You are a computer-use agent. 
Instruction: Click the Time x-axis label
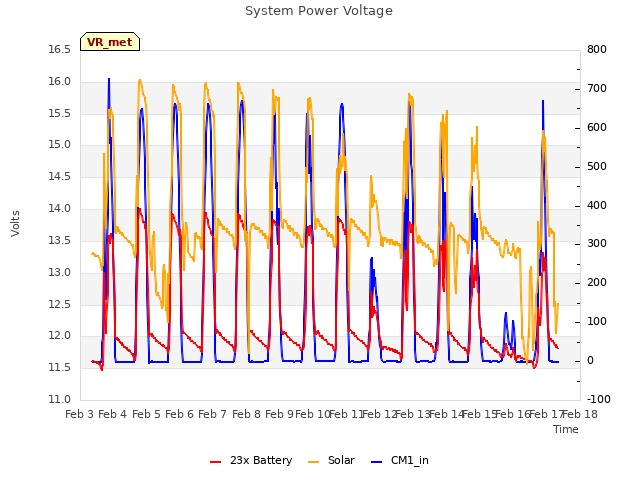click(x=566, y=429)
